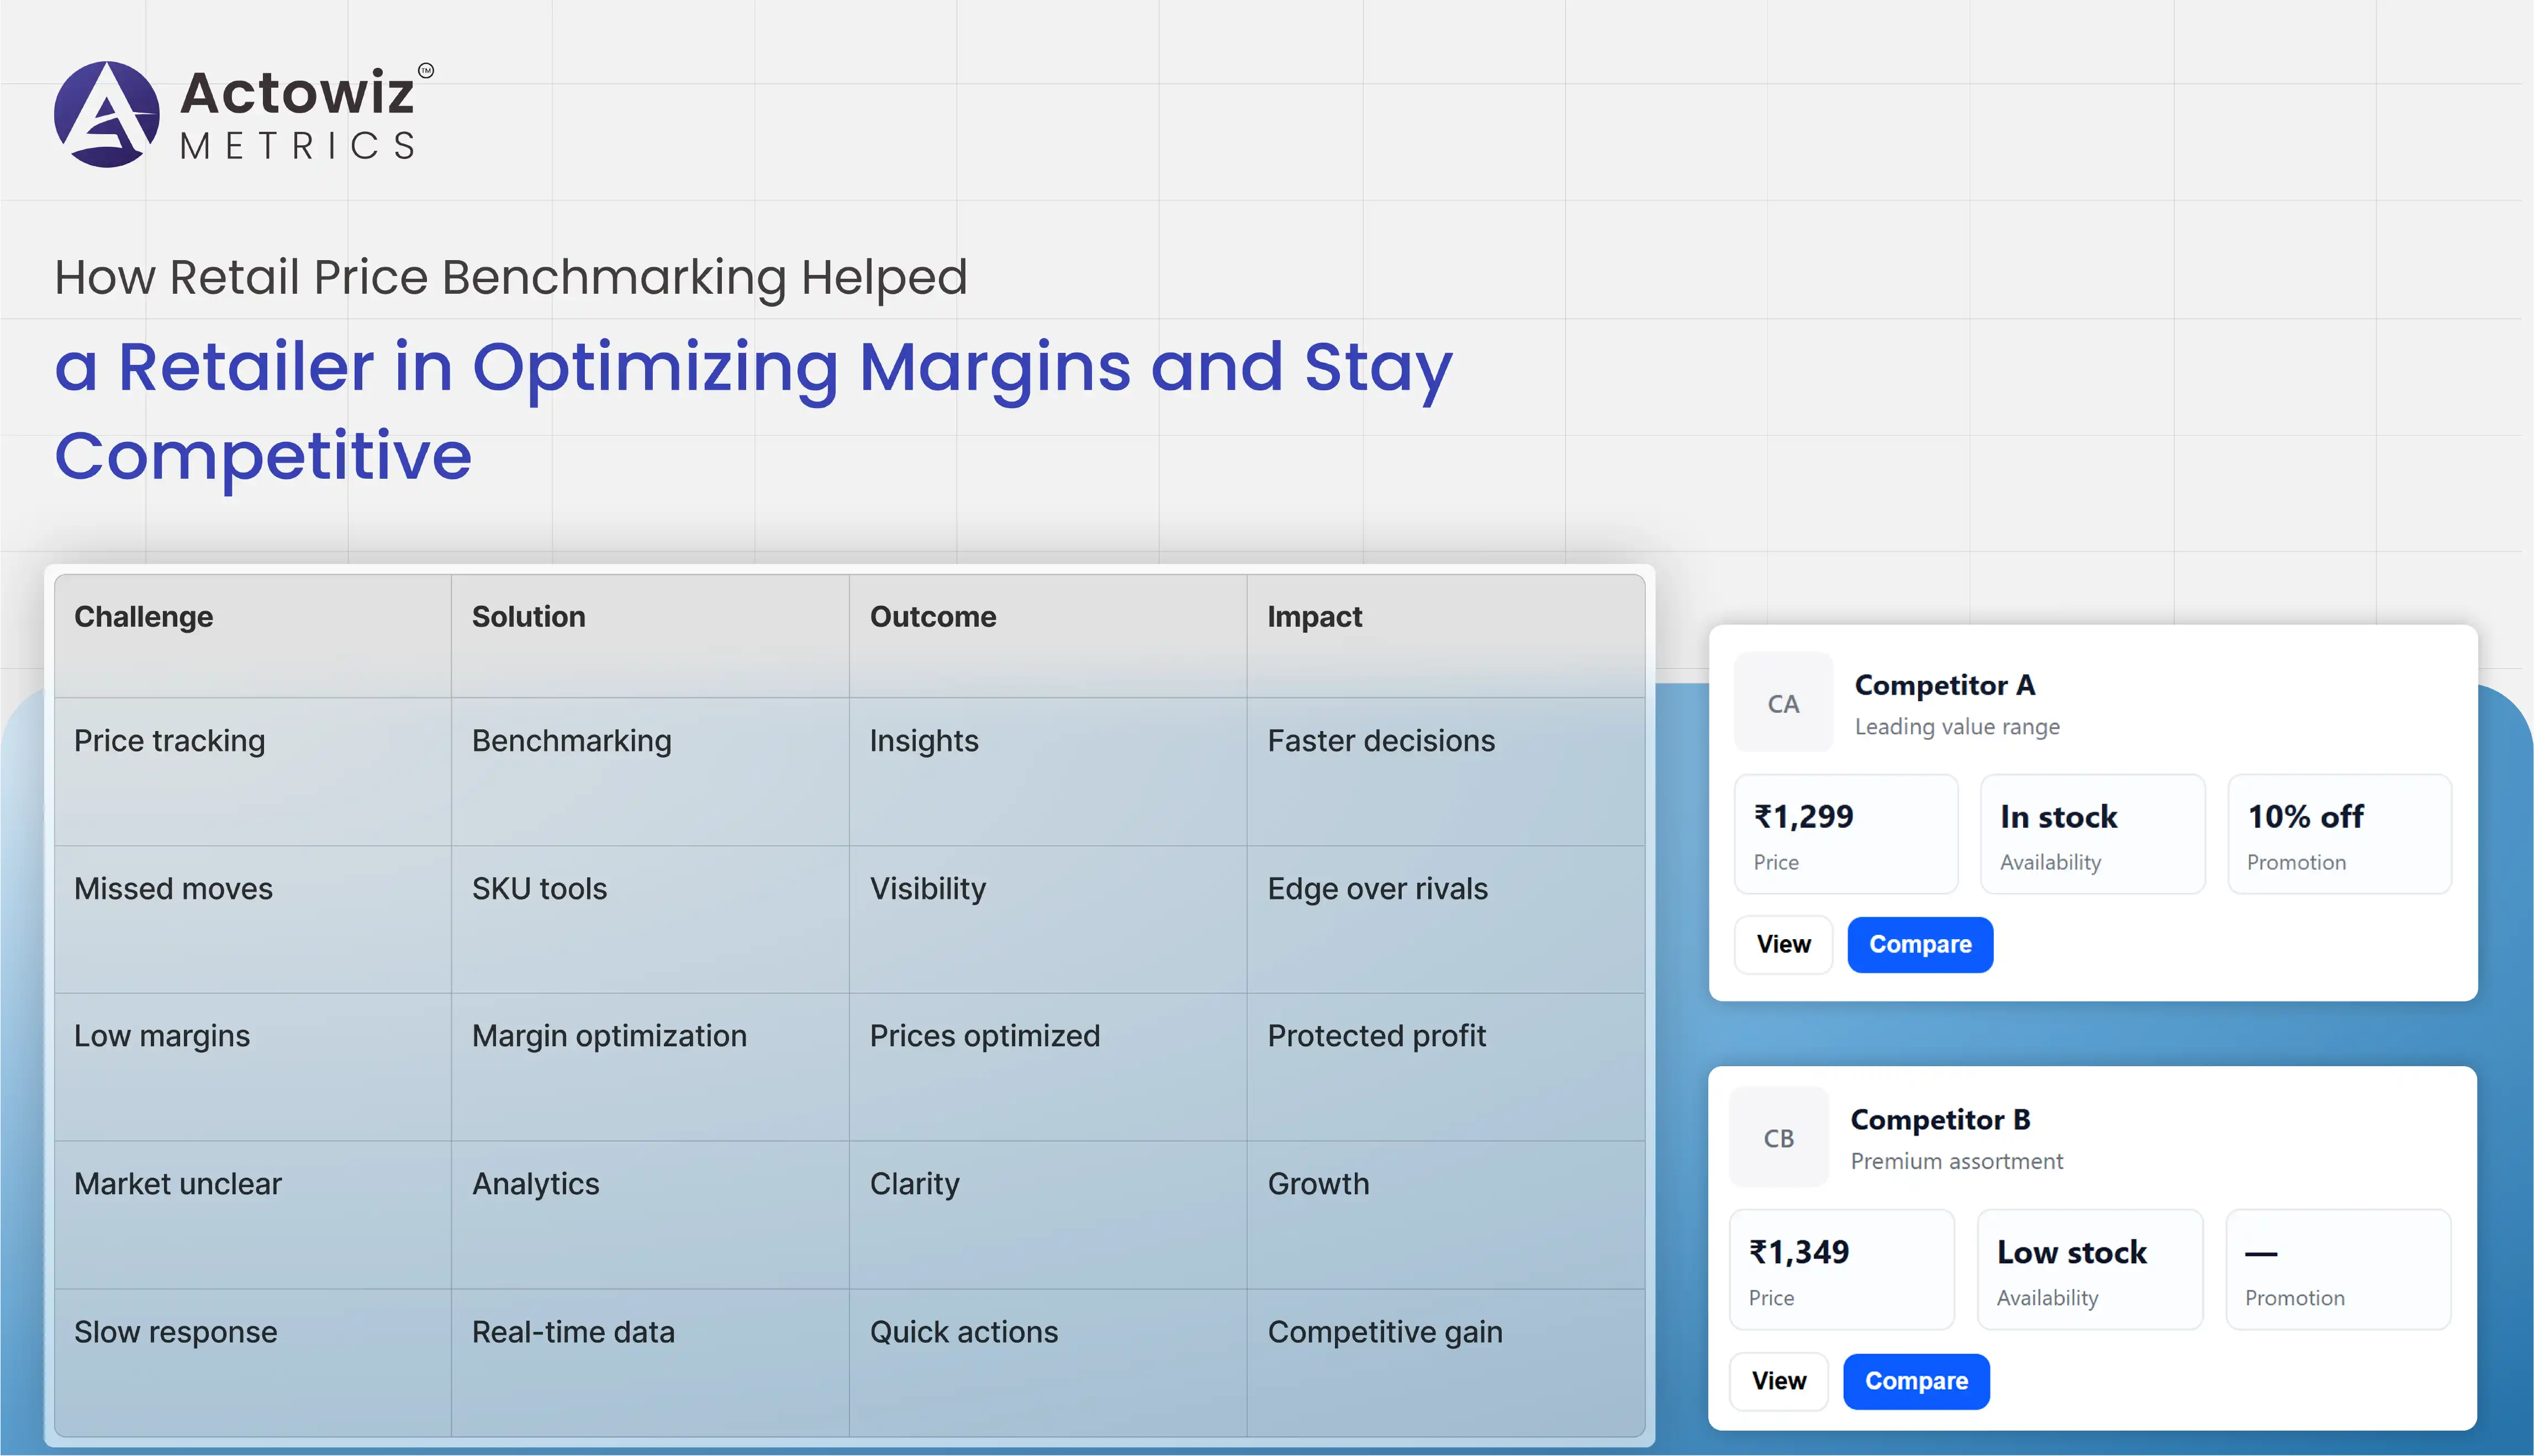This screenshot has height=1456, width=2534.
Task: Click the Solution column header
Action: pos(528,617)
